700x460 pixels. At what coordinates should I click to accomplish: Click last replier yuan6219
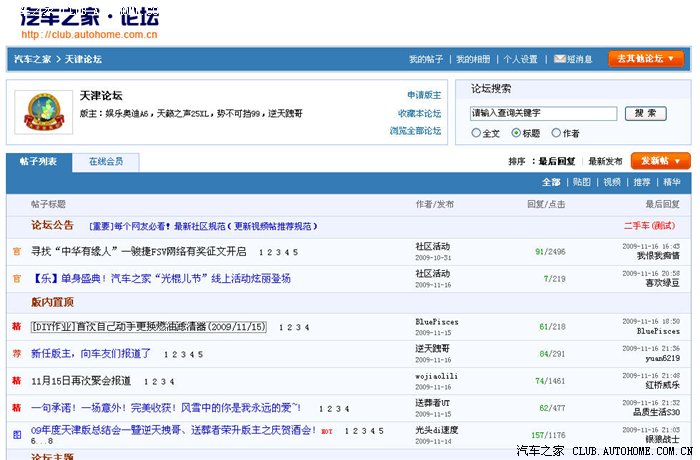click(662, 358)
